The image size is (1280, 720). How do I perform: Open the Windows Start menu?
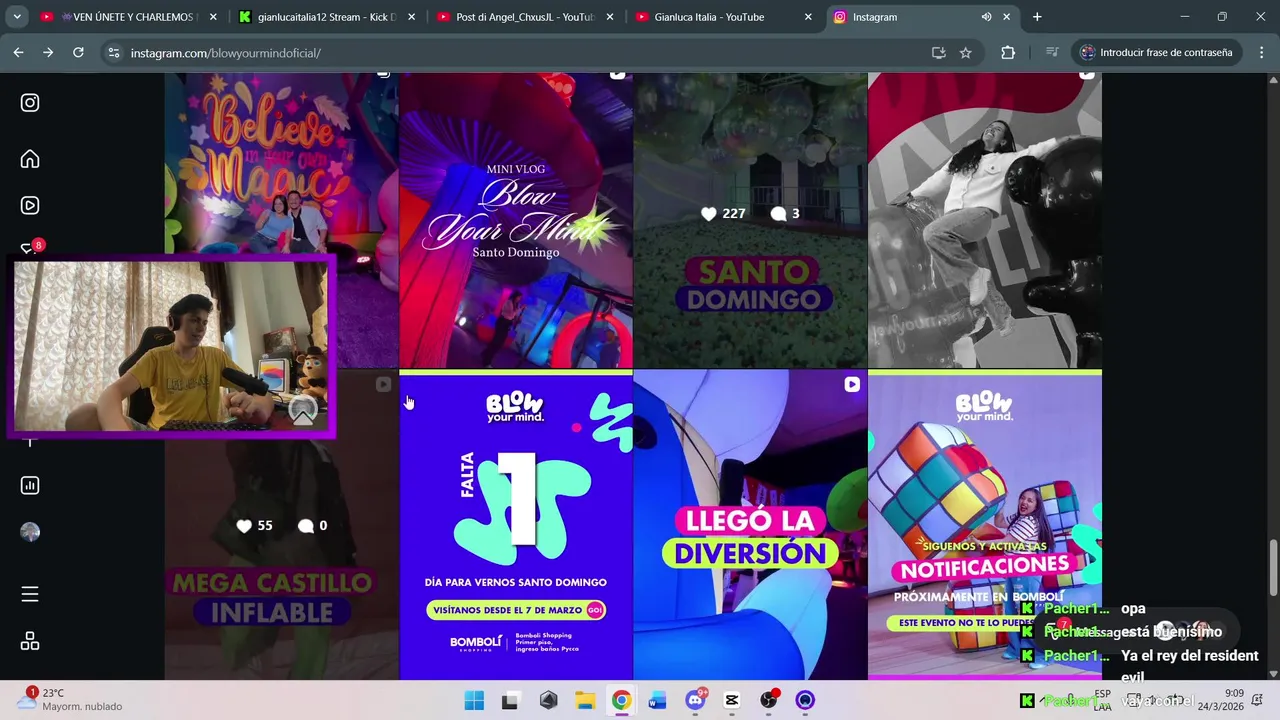[474, 700]
